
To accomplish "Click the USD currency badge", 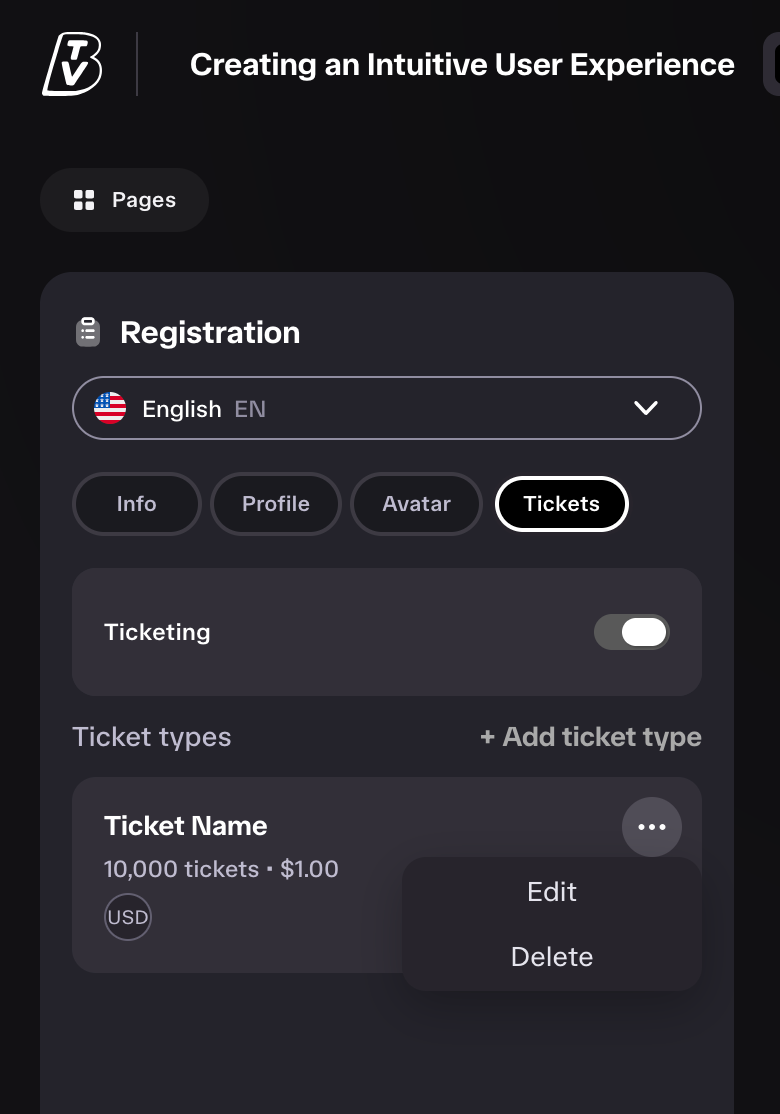I will pos(128,917).
